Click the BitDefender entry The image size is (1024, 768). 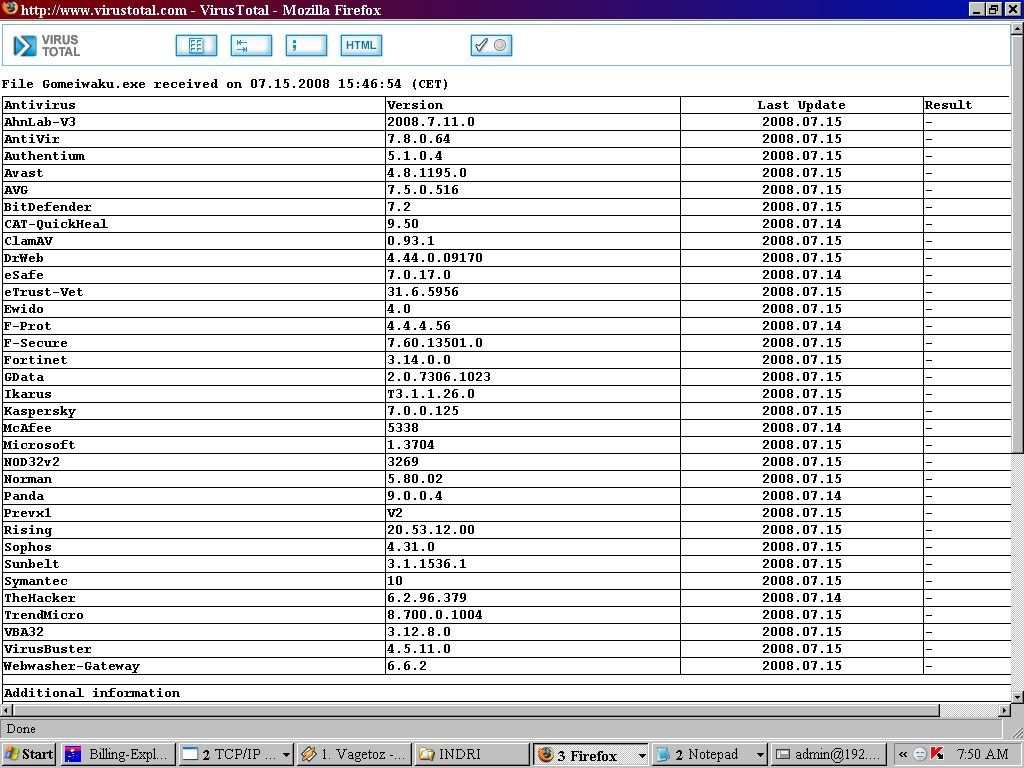click(48, 207)
